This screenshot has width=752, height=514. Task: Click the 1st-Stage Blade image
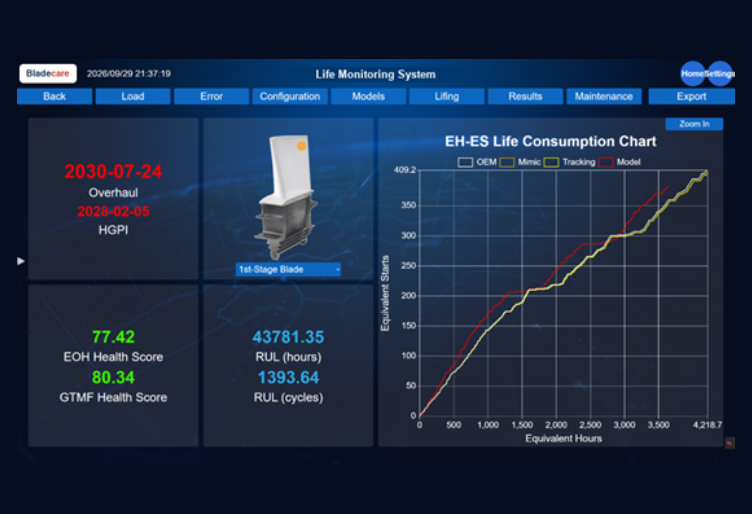[x=286, y=197]
